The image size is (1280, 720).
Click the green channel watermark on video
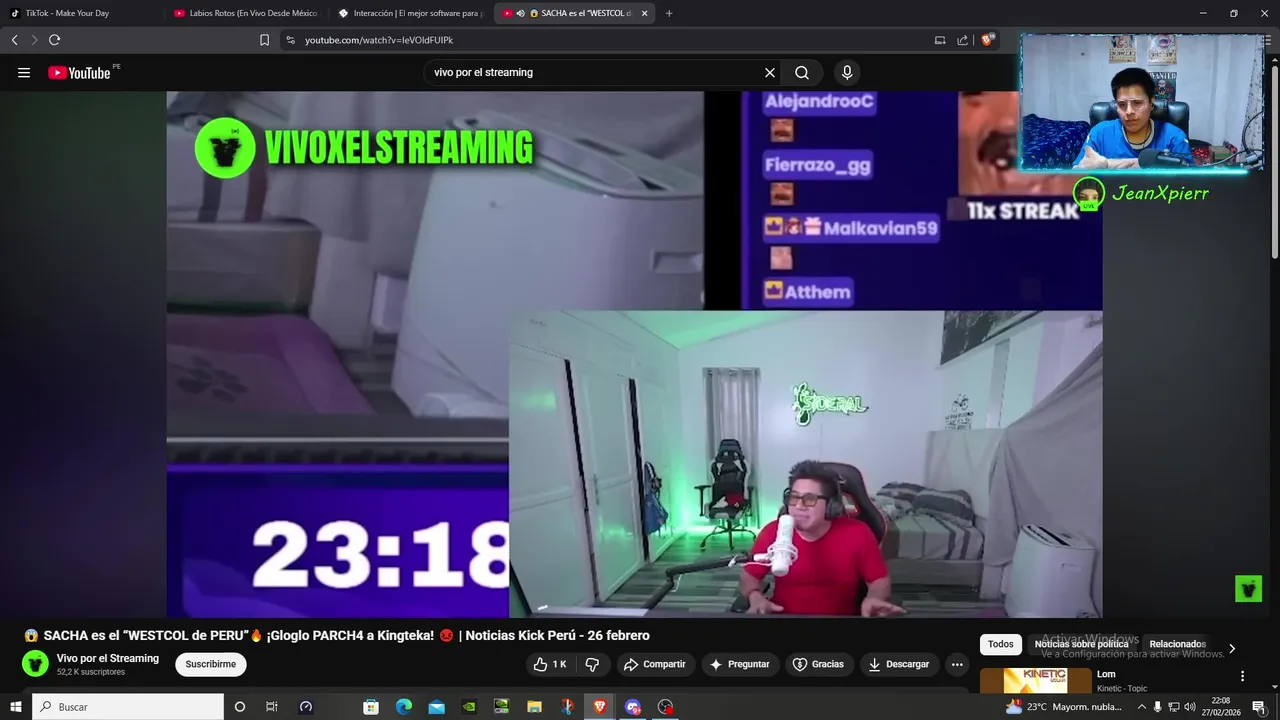(1248, 588)
